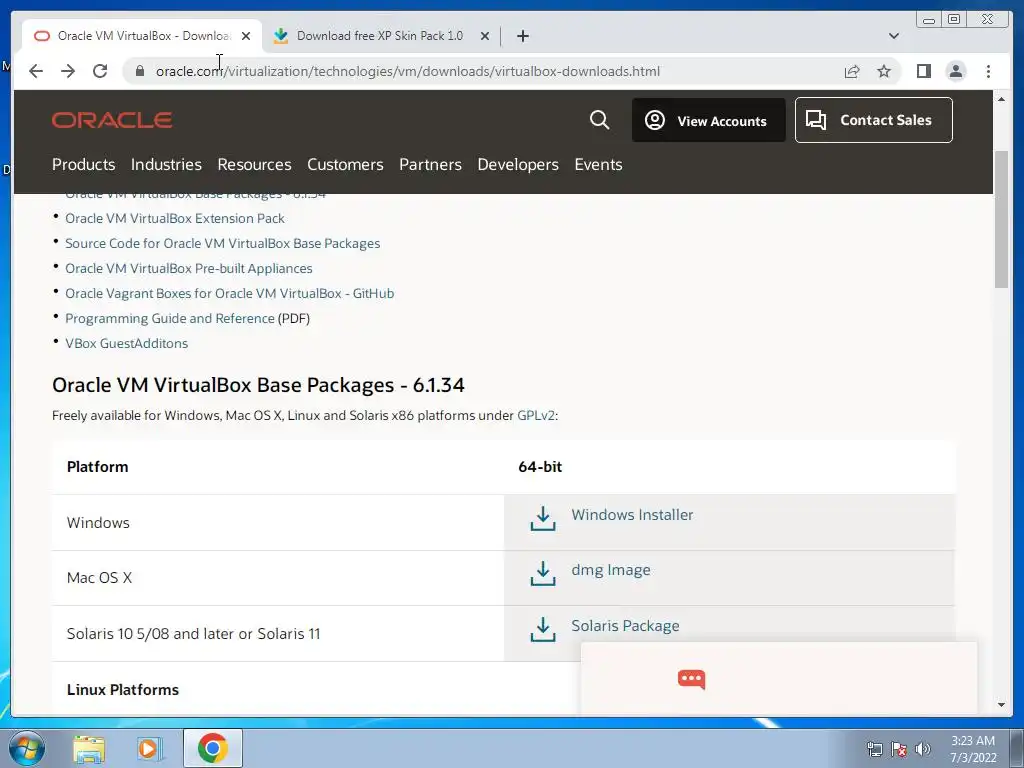Click the taskbar clock showing 3:23 AM
1024x768 pixels.
click(x=973, y=749)
